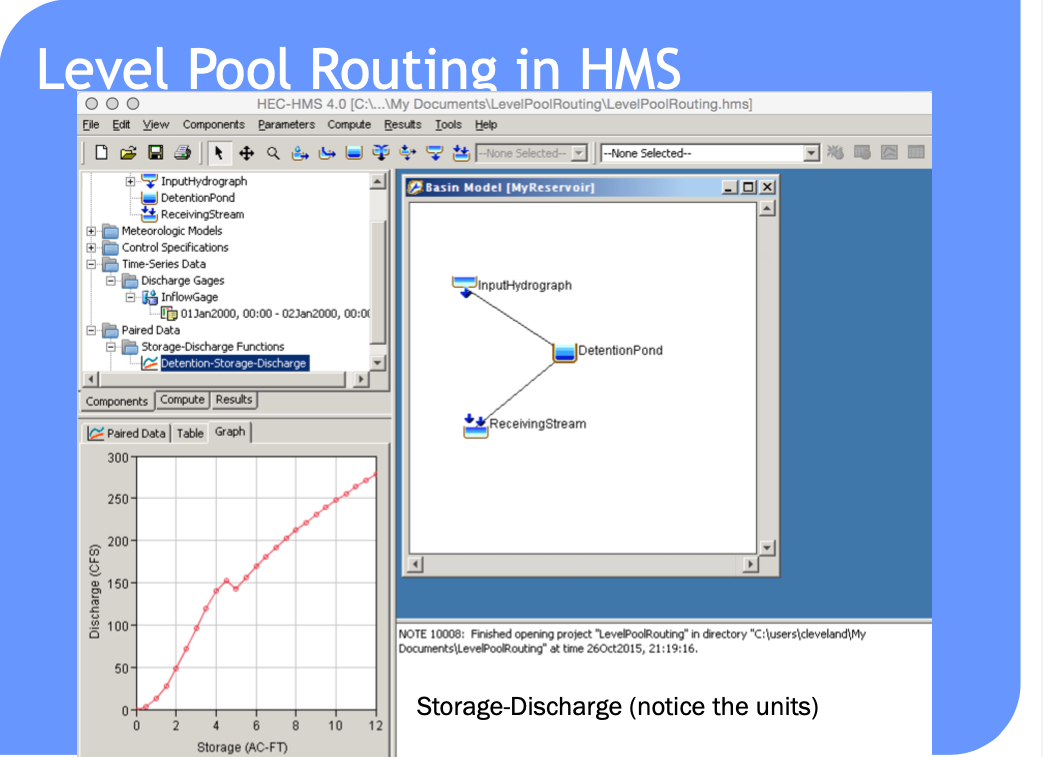The width and height of the screenshot is (1043, 757).
Task: Select the junction creation tool
Action: click(x=380, y=154)
